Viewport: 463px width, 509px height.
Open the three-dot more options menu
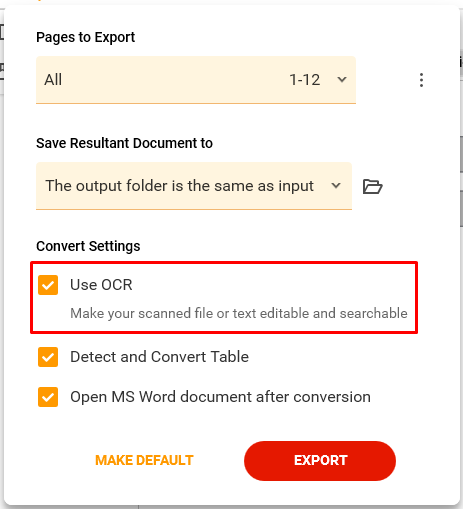[x=421, y=80]
